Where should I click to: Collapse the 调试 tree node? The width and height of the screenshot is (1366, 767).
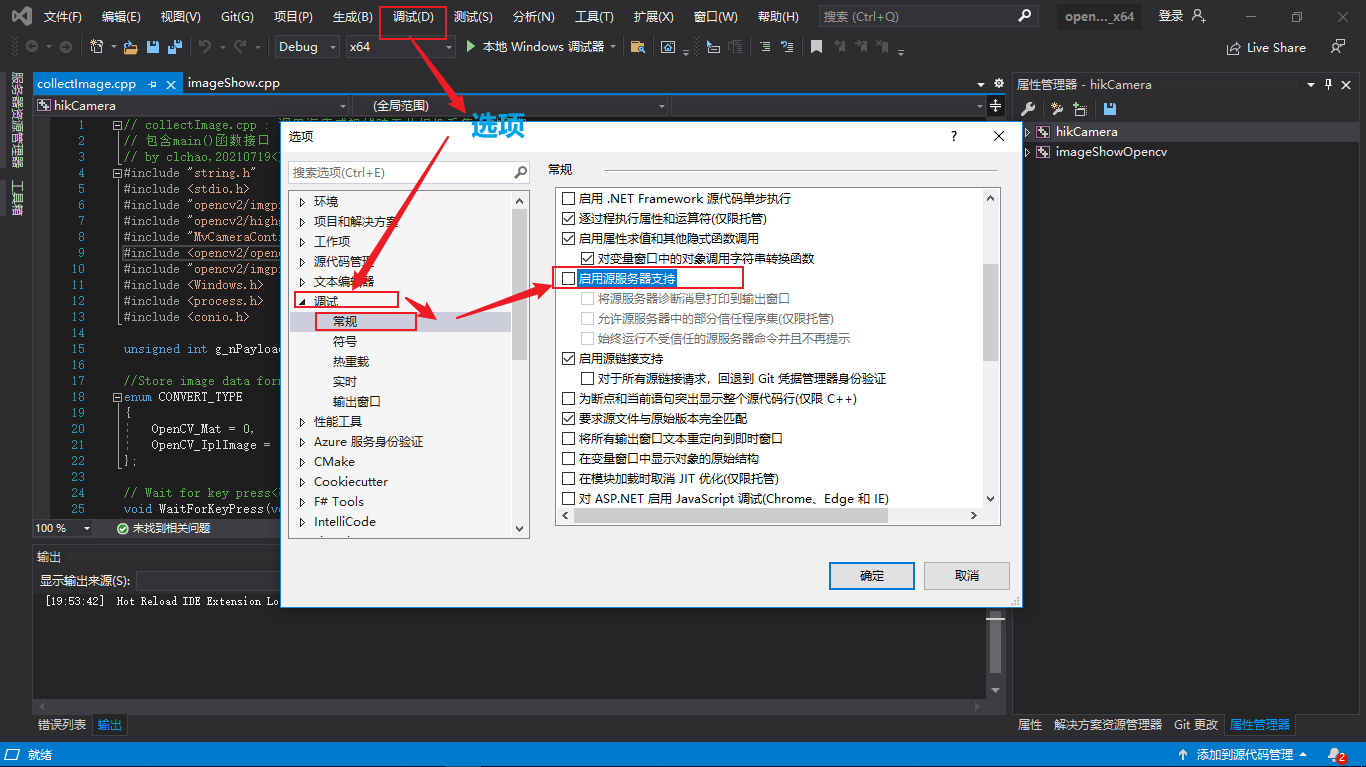coord(303,302)
